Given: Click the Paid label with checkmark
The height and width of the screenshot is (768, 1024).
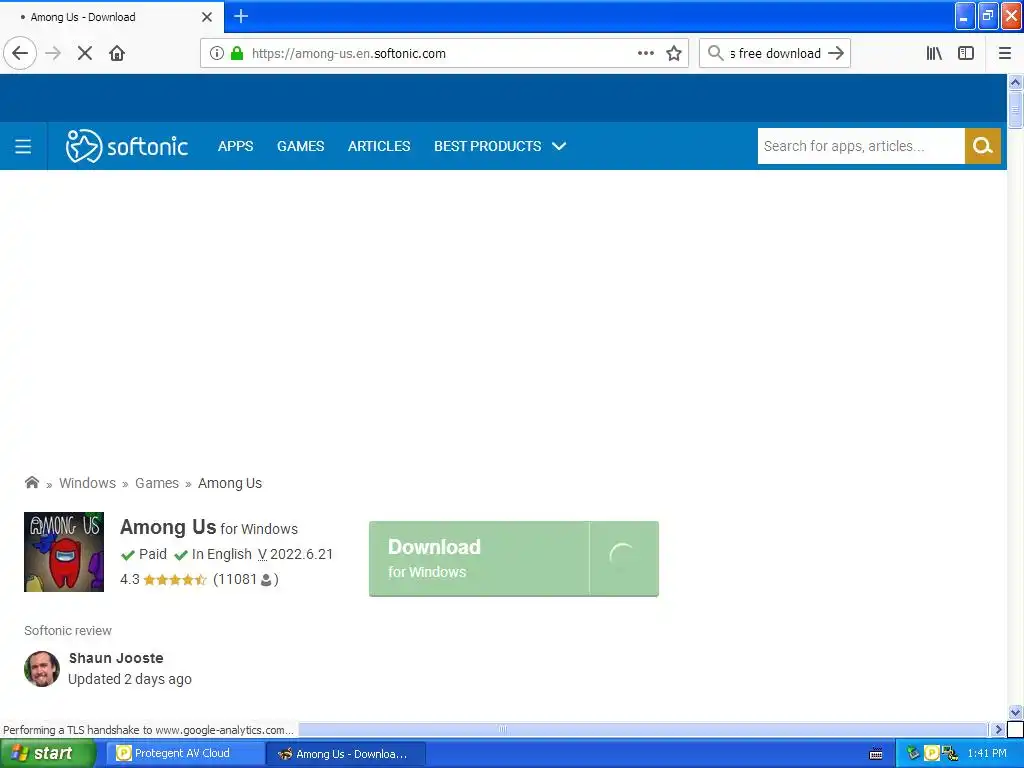Looking at the screenshot, I should pyautogui.click(x=144, y=554).
